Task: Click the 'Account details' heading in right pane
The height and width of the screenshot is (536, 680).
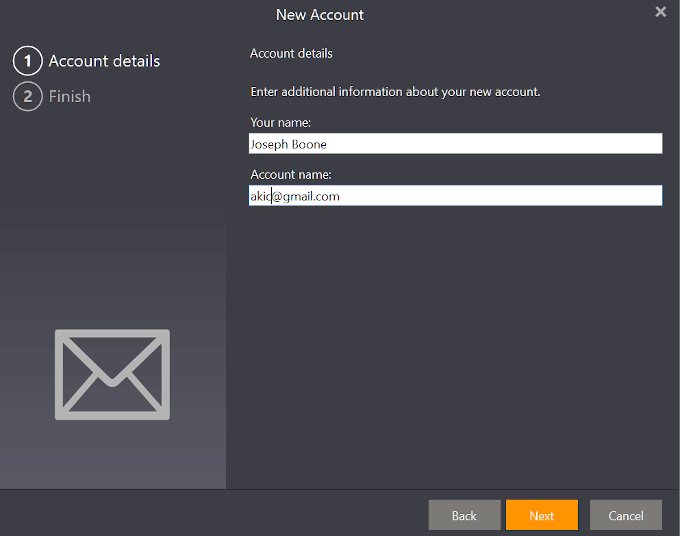Action: [291, 53]
